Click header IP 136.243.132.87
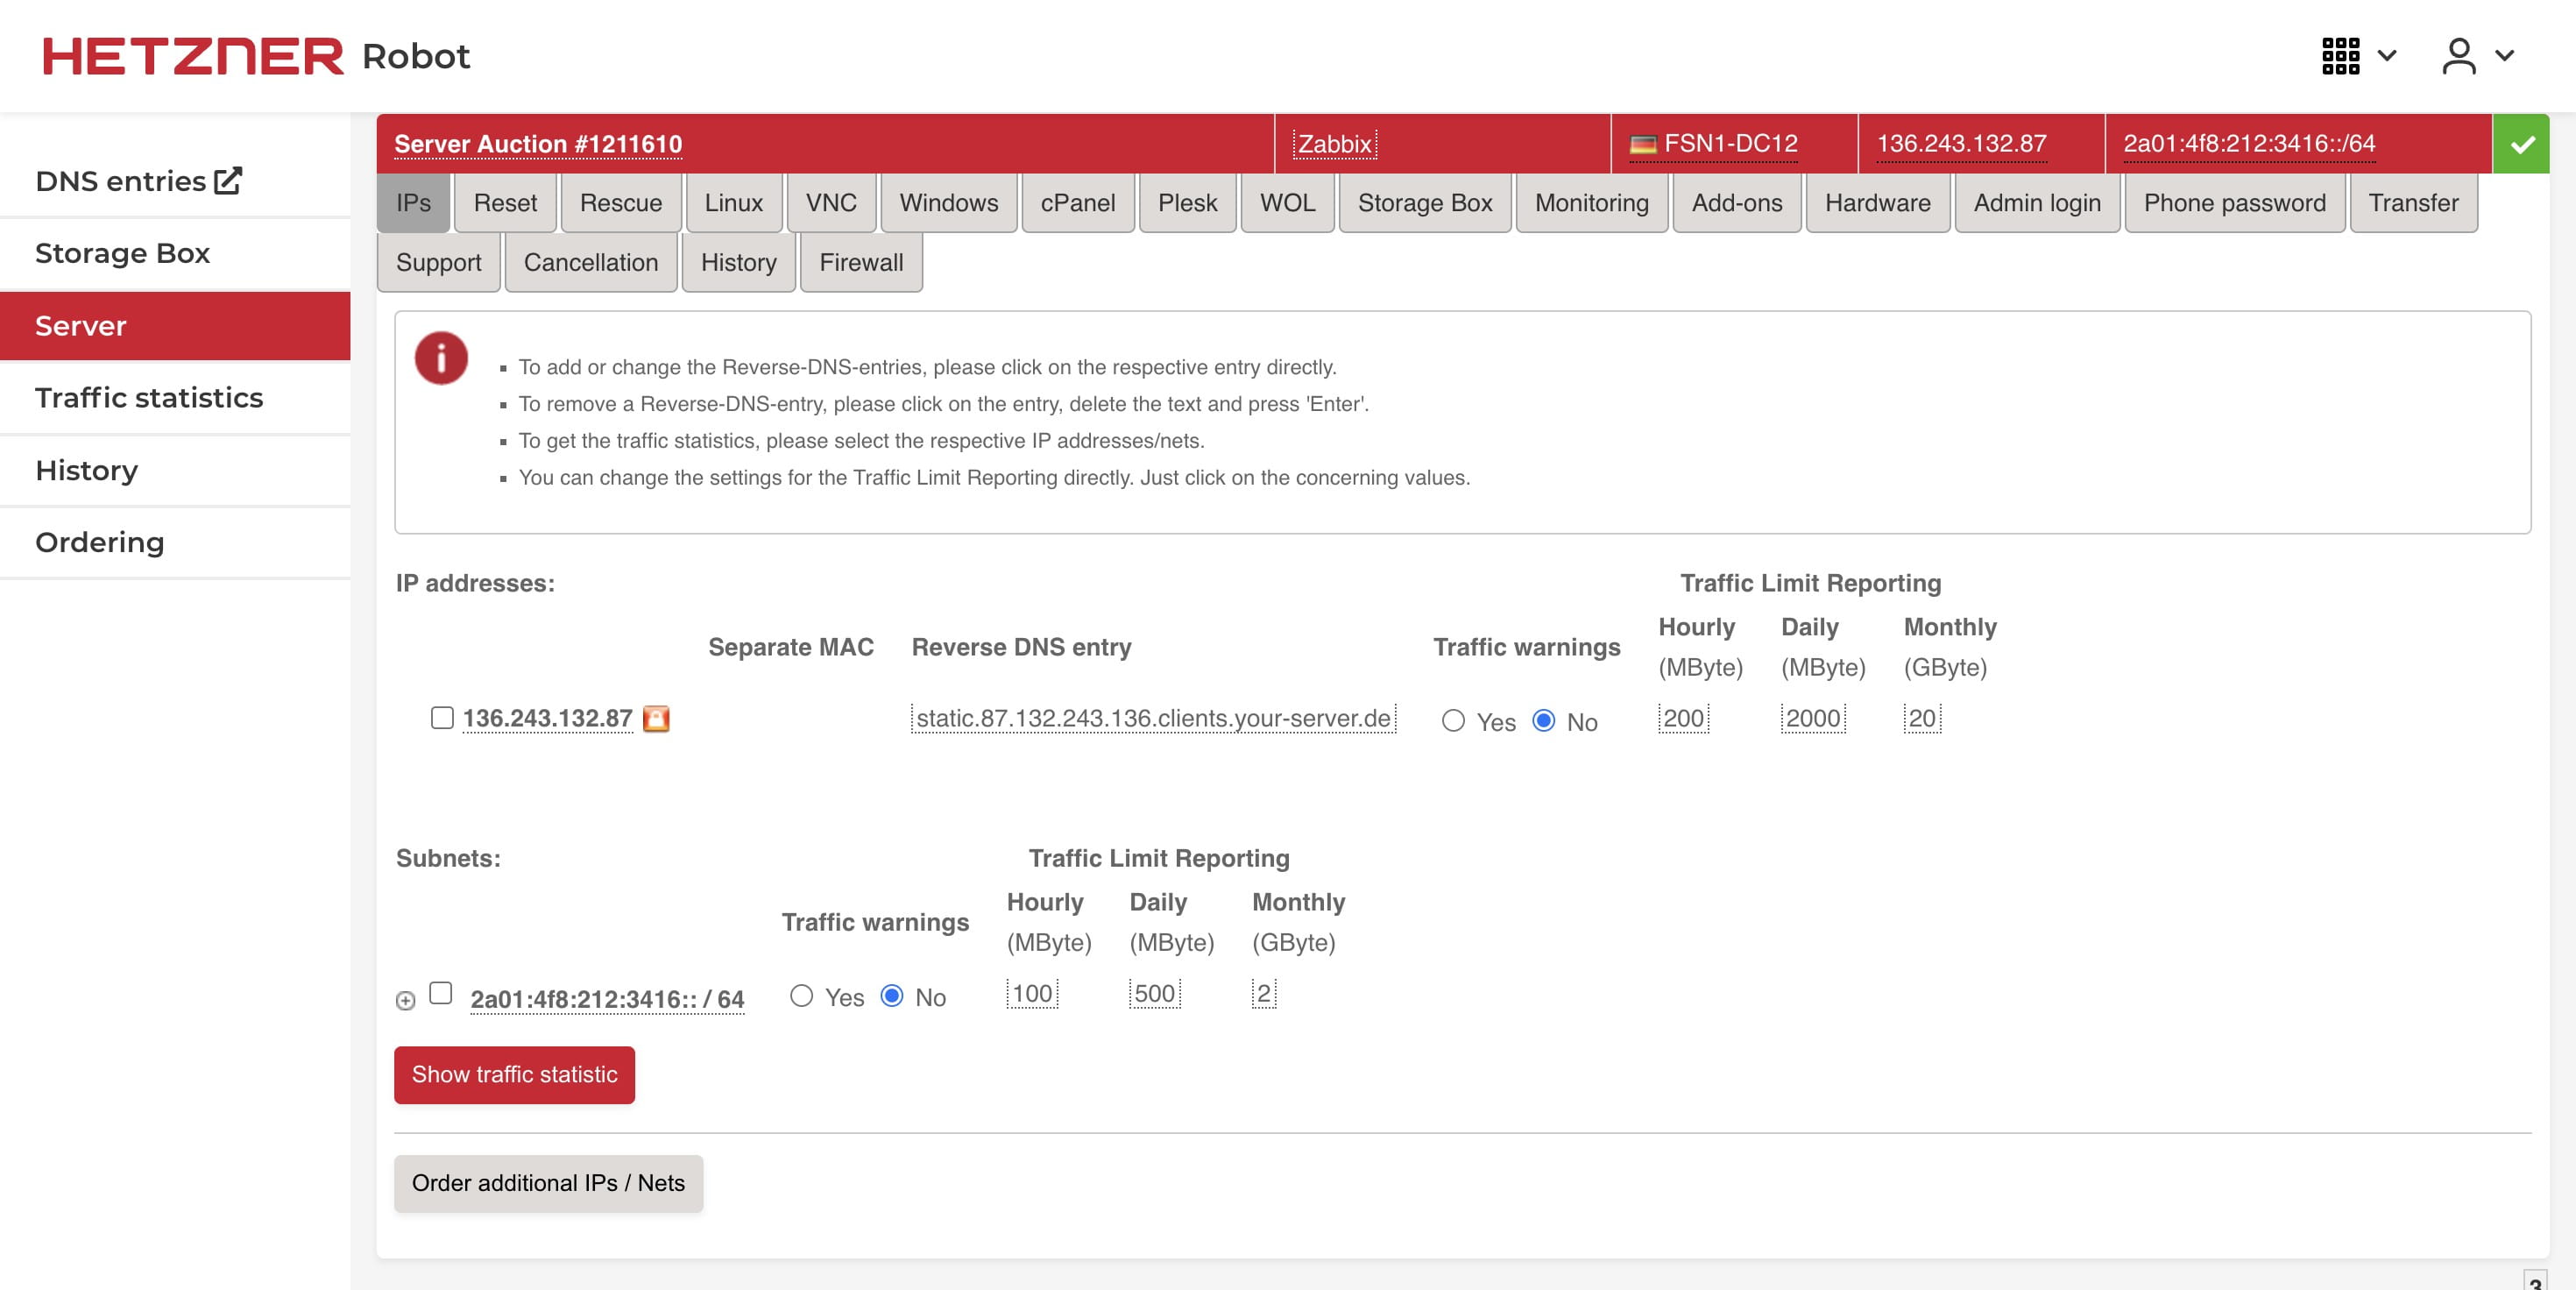The image size is (2576, 1290). [1961, 144]
